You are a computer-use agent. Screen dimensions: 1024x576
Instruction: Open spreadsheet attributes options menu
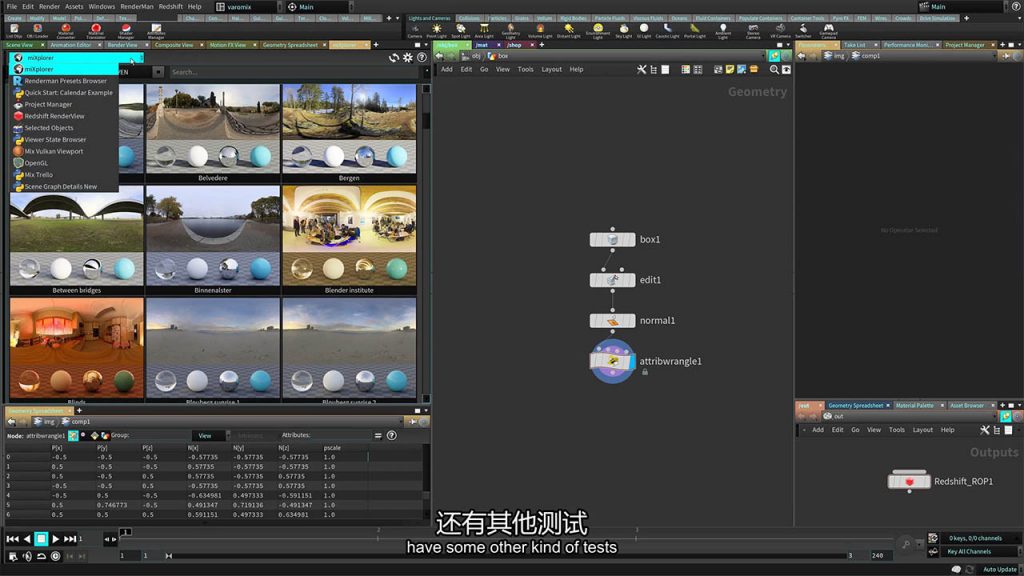(377, 436)
